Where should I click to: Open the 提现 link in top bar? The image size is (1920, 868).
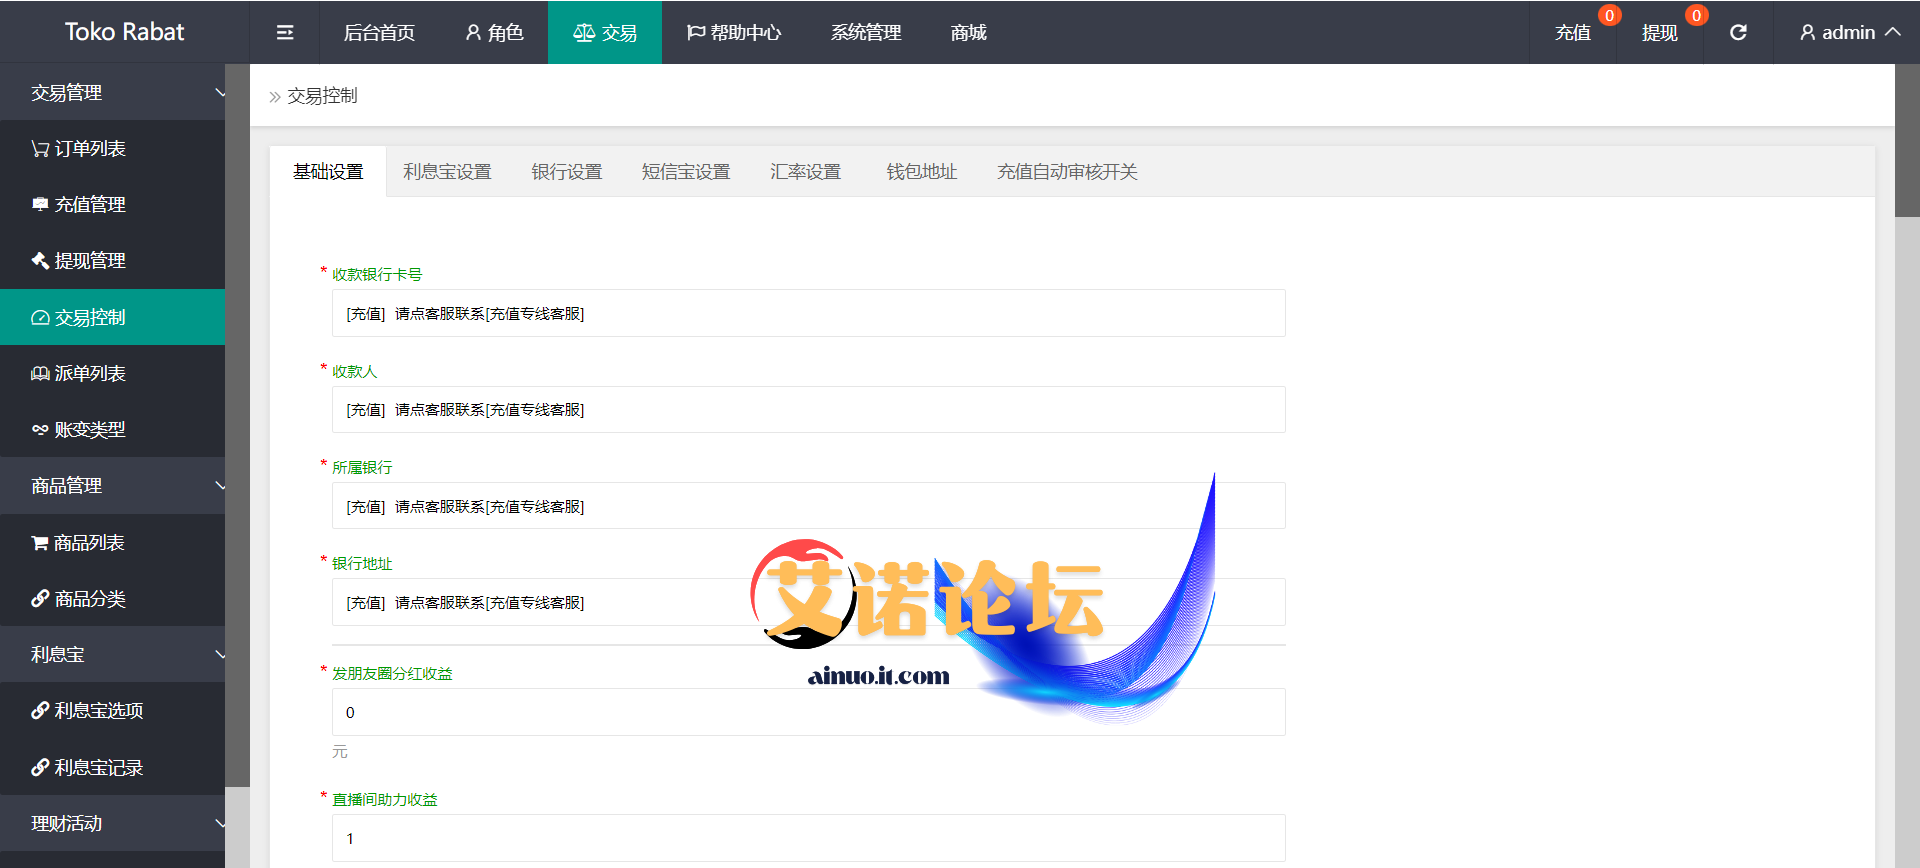(1660, 33)
